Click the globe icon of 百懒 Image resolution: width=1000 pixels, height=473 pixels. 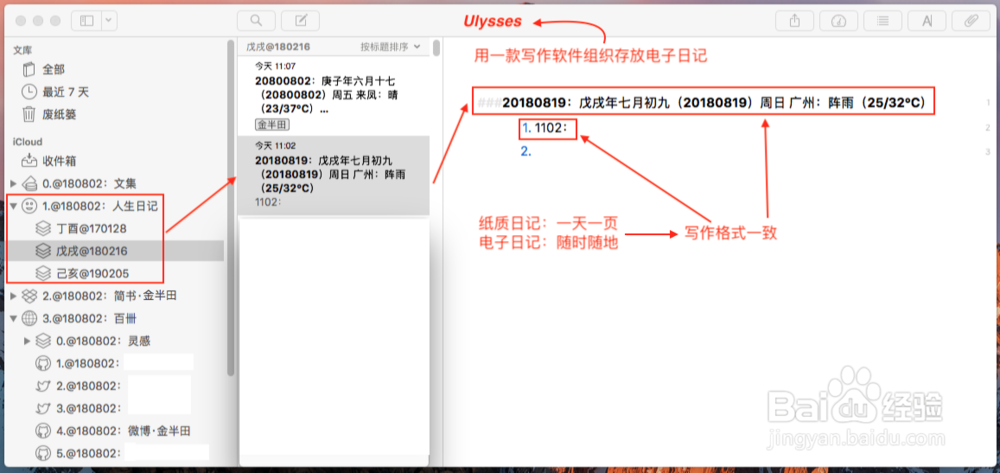click(29, 317)
